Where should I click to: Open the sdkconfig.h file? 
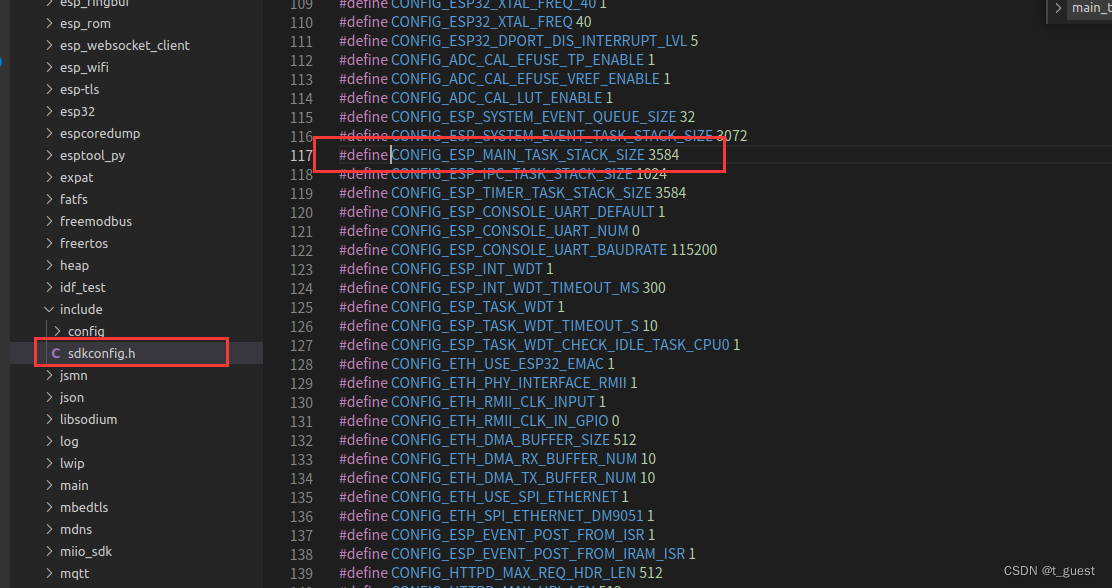(x=101, y=353)
